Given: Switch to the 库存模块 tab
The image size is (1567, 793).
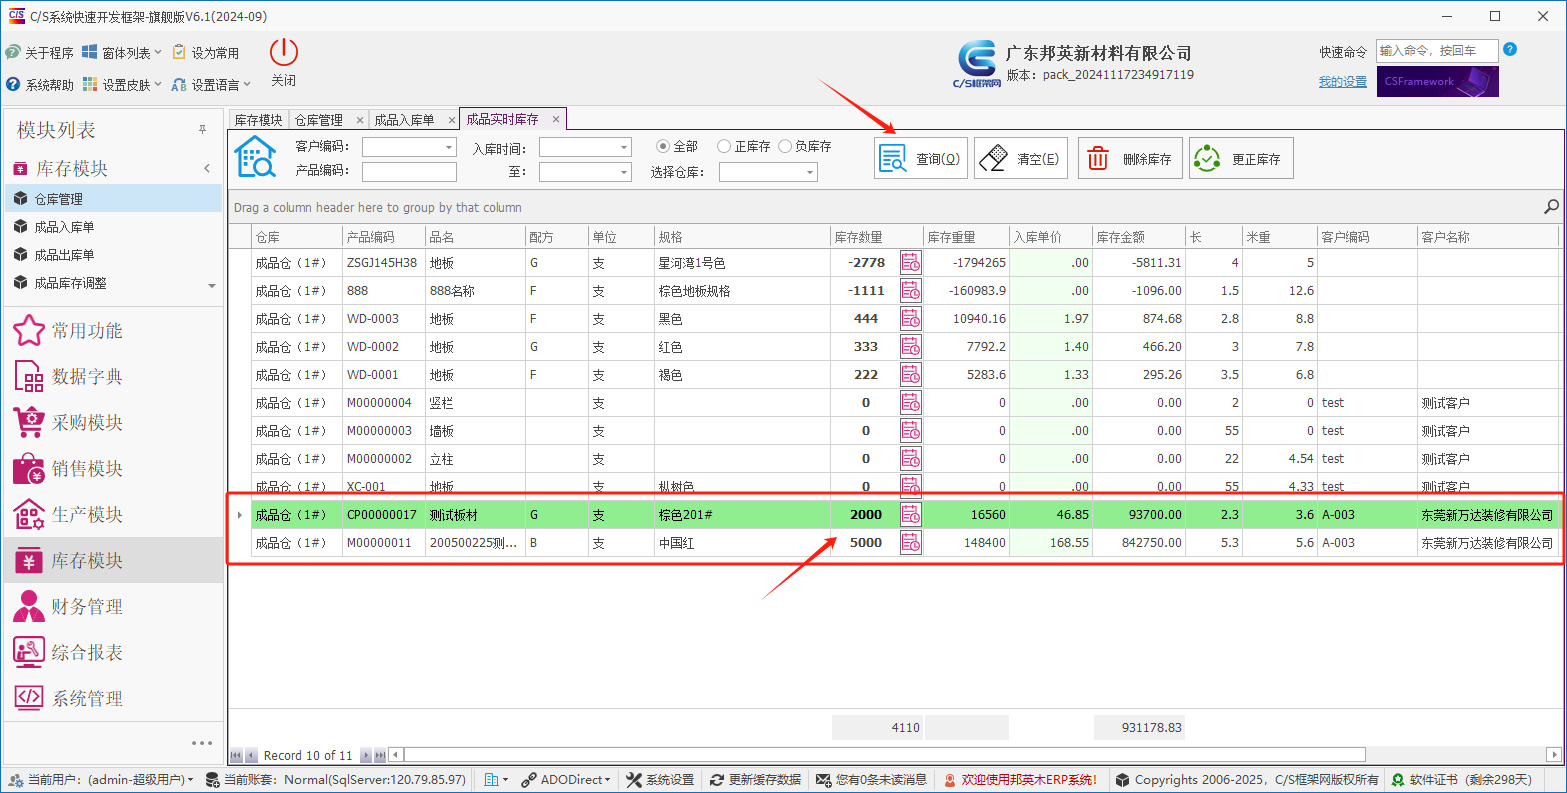Looking at the screenshot, I should (x=258, y=120).
